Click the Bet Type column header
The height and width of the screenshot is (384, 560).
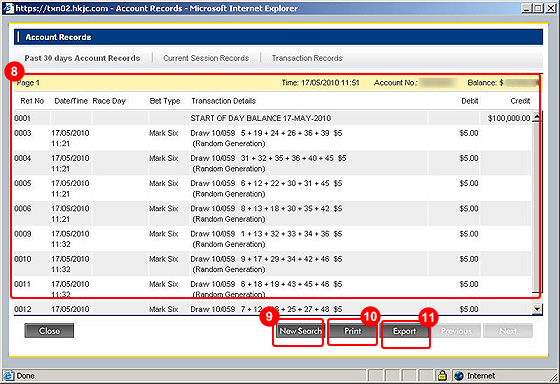[x=165, y=101]
